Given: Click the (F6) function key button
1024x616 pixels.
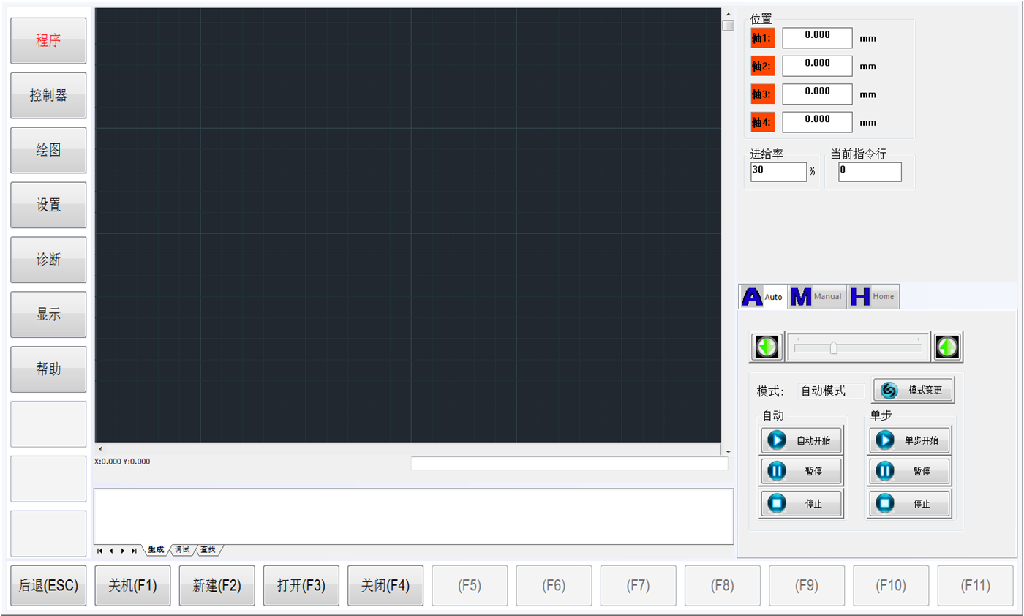Looking at the screenshot, I should tap(554, 585).
